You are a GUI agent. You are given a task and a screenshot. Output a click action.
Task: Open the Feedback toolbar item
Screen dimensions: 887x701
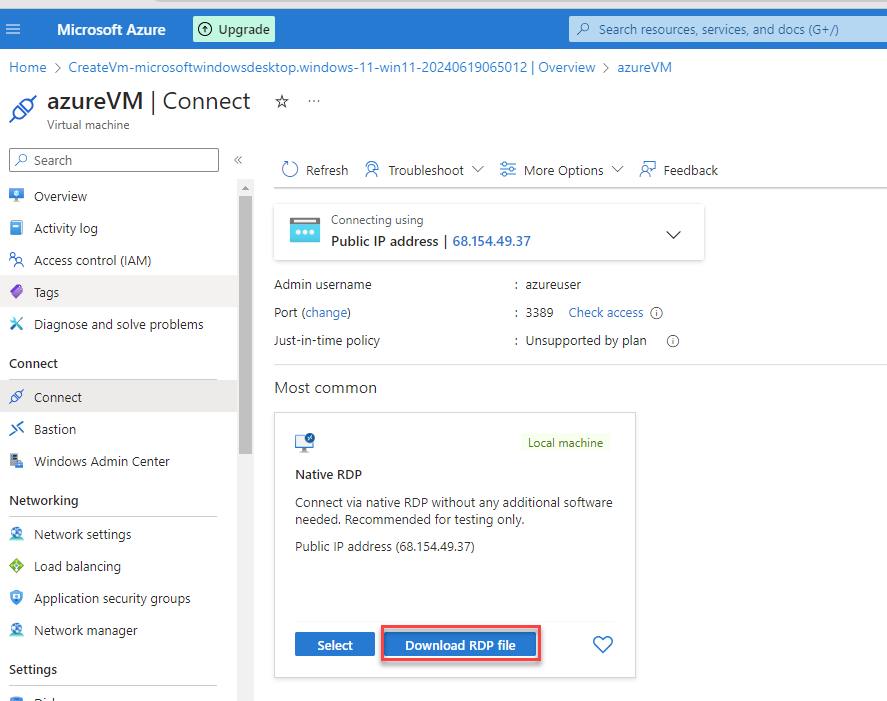tap(679, 170)
